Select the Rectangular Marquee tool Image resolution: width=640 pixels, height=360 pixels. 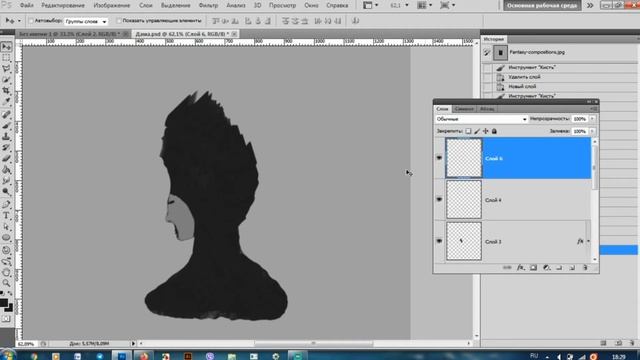(6, 58)
